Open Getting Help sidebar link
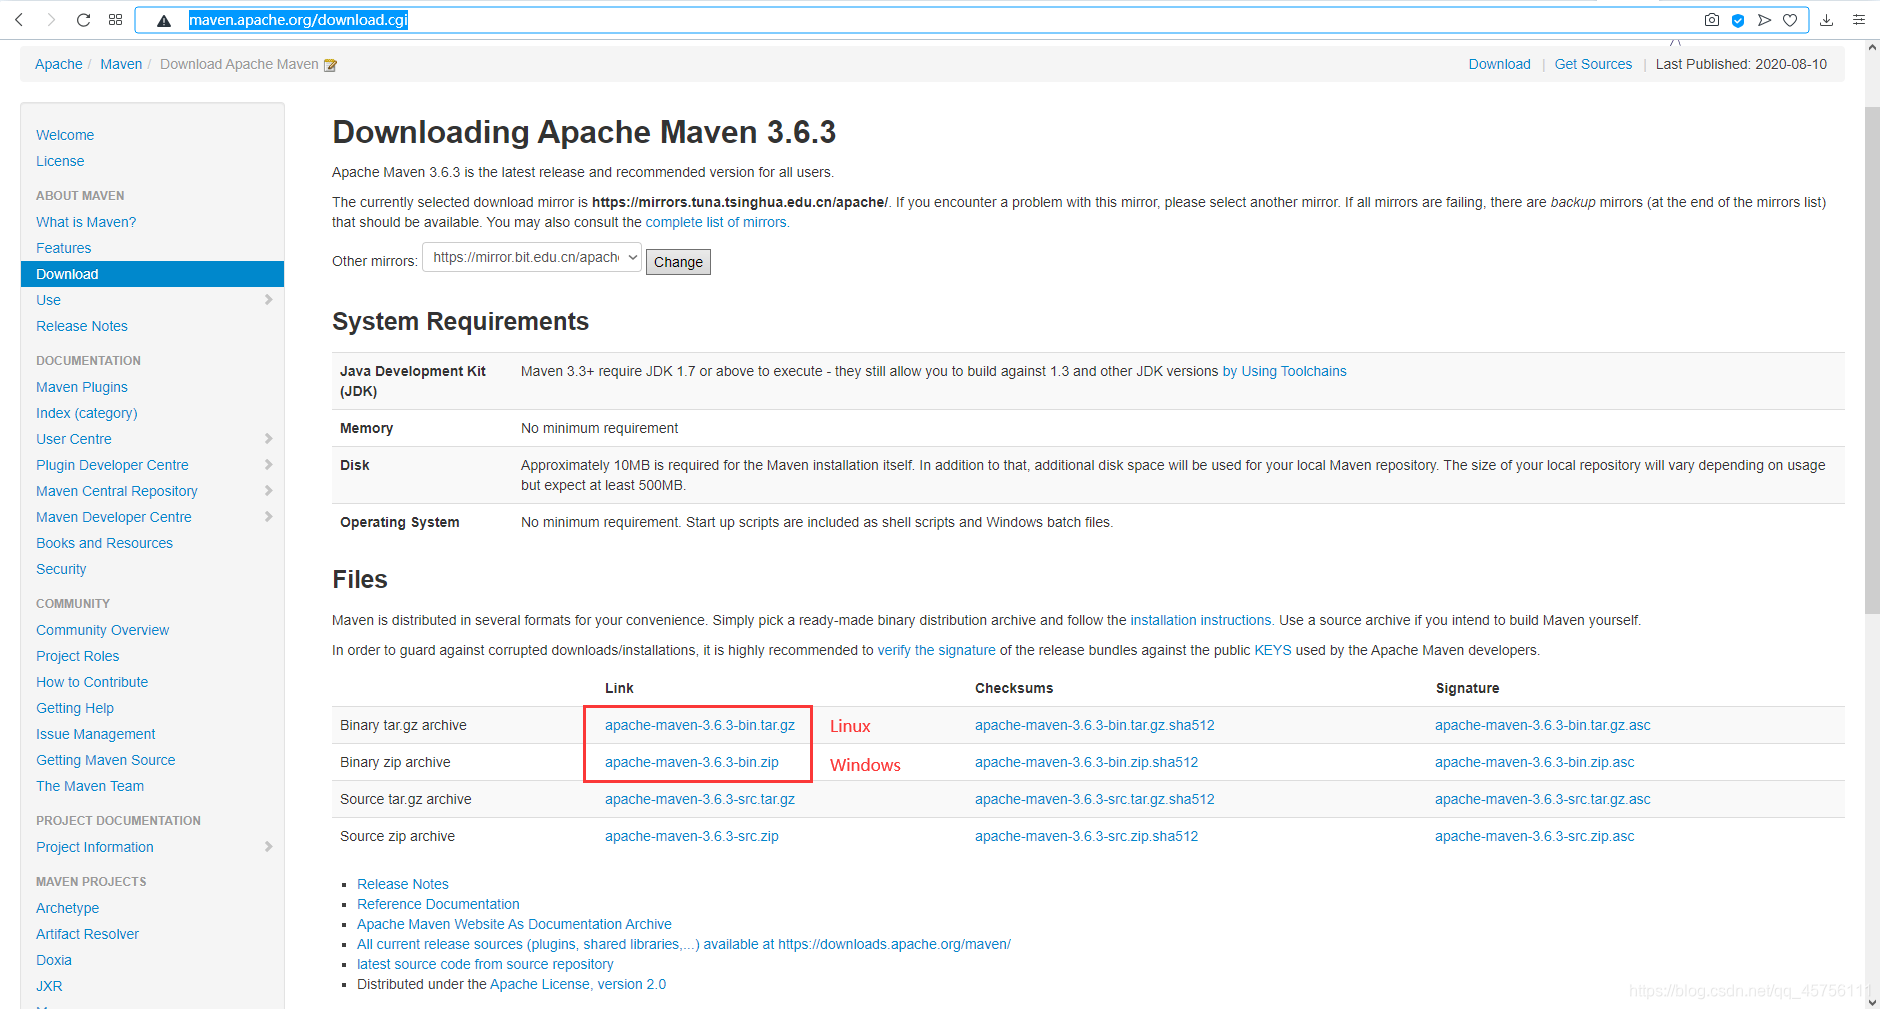Screen dimensions: 1880x1009 pyautogui.click(x=75, y=708)
